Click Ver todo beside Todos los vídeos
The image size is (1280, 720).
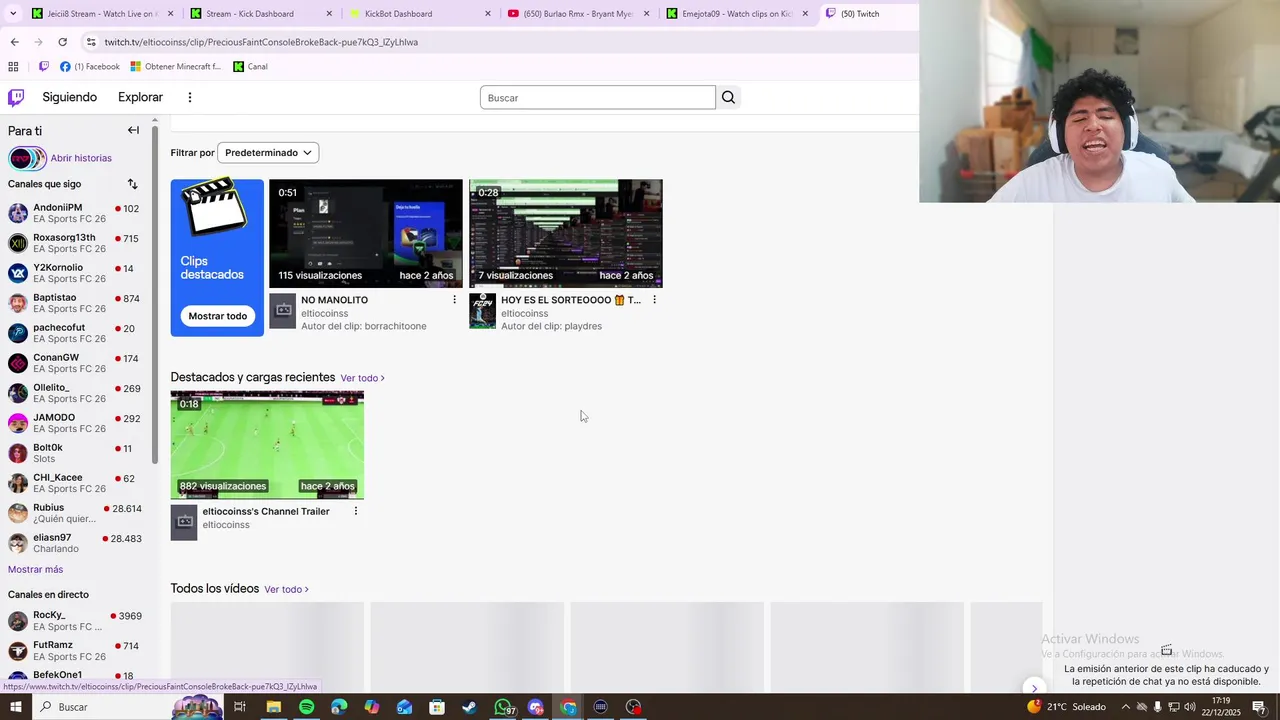(286, 589)
